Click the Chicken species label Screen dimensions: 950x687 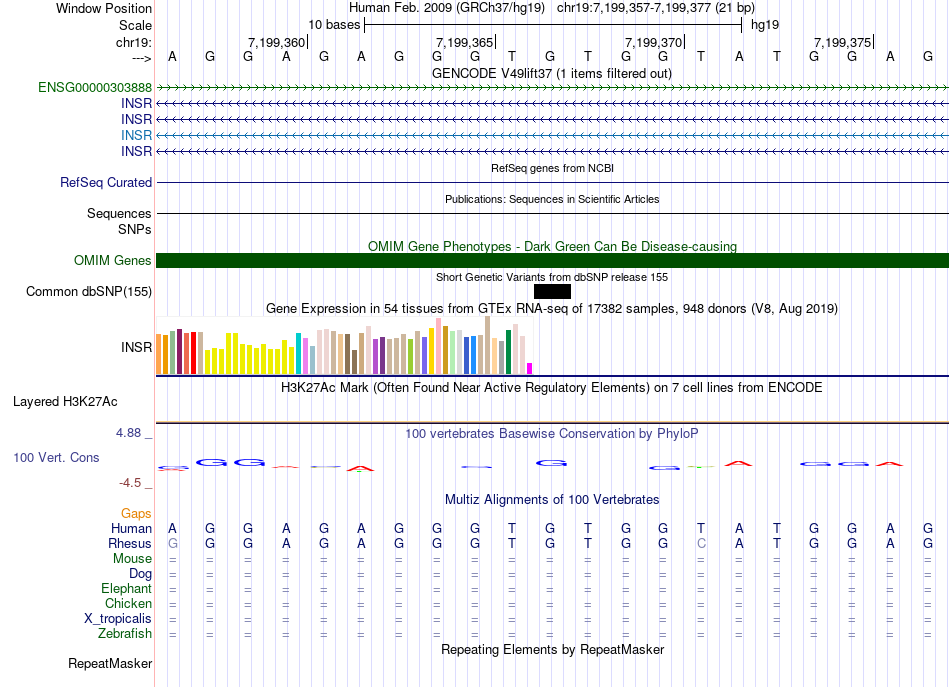click(x=128, y=603)
